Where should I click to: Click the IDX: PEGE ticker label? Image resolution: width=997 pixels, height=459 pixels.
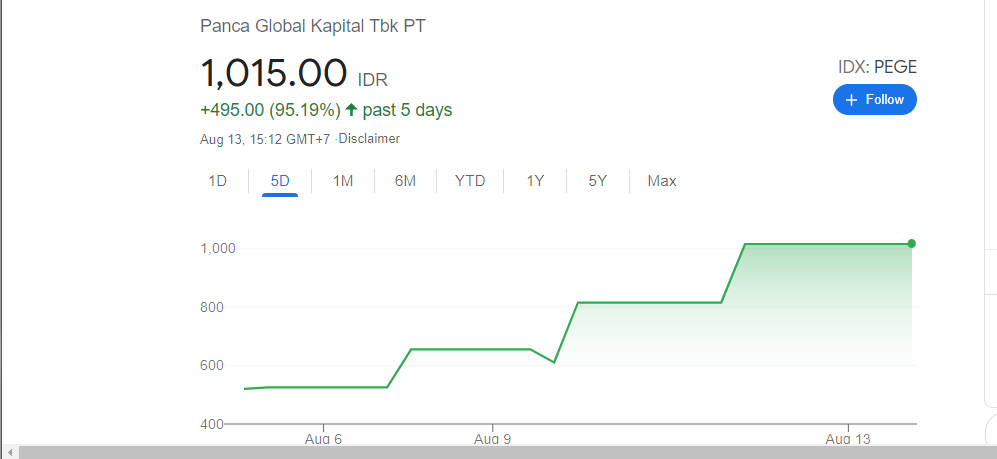(x=877, y=68)
